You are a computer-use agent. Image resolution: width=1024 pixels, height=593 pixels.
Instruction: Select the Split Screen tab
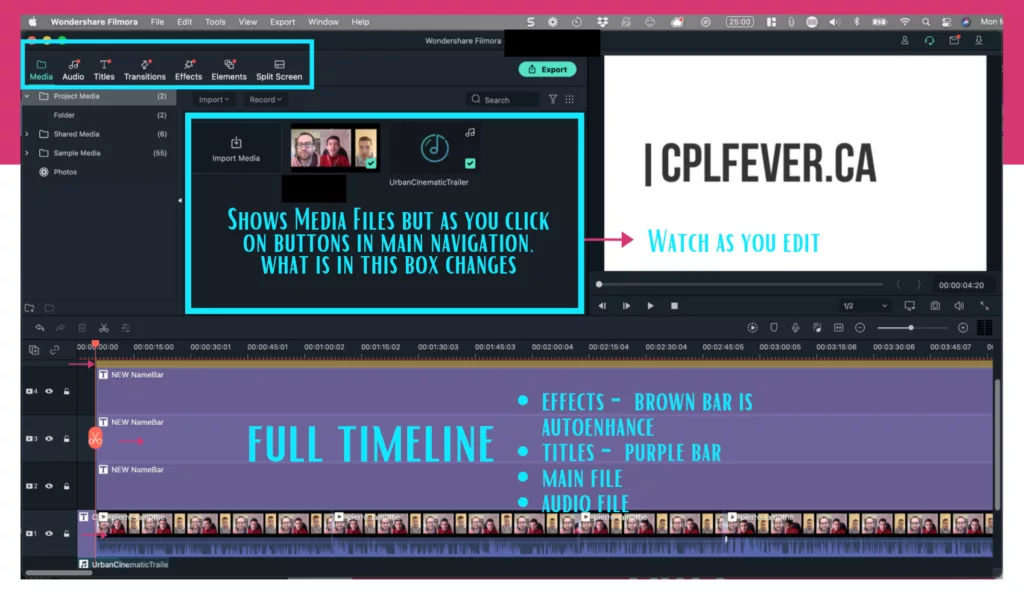[279, 70]
